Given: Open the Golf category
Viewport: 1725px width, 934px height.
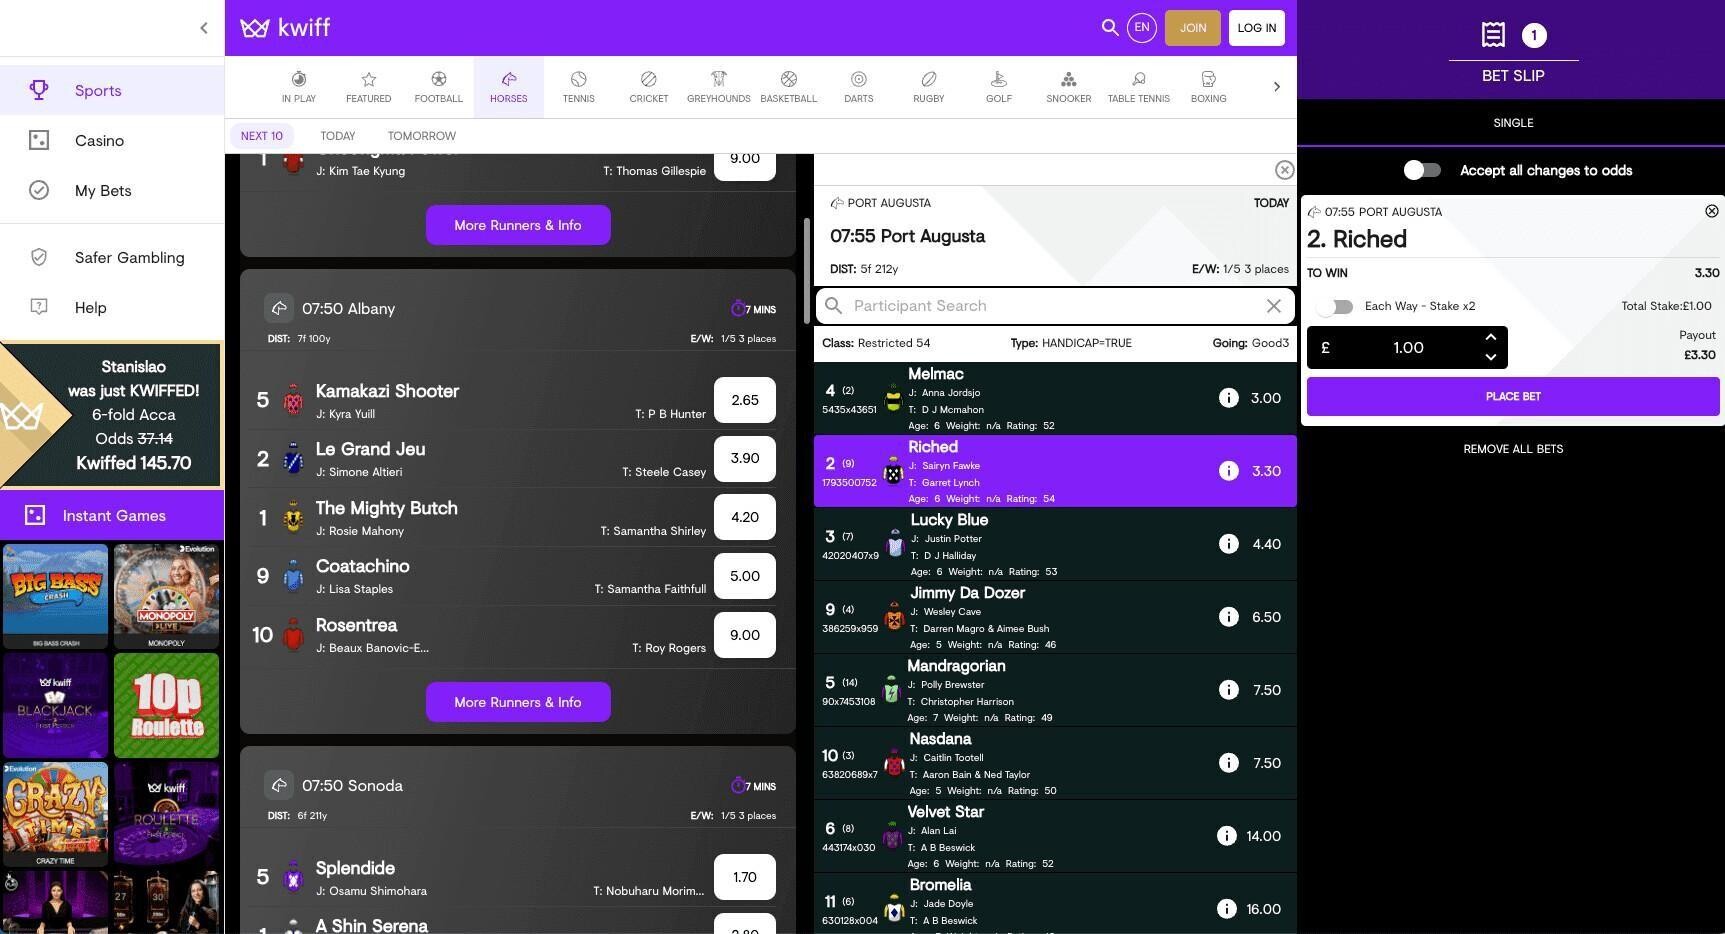Looking at the screenshot, I should [x=999, y=87].
